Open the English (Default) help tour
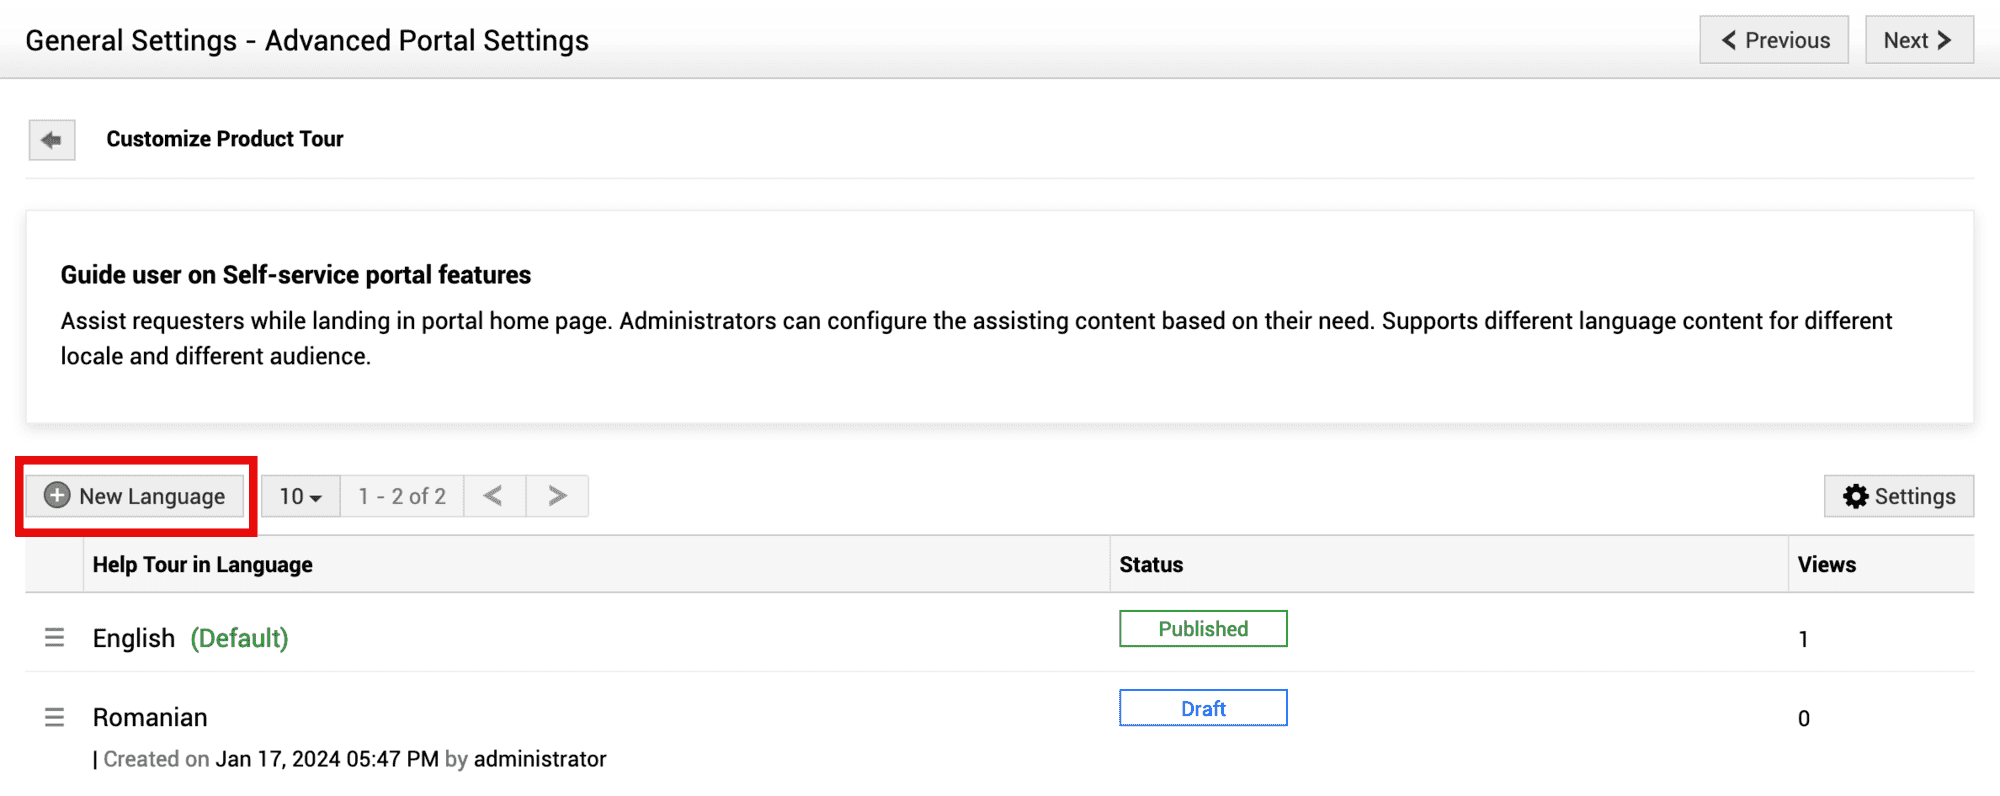This screenshot has width=2000, height=796. [134, 638]
